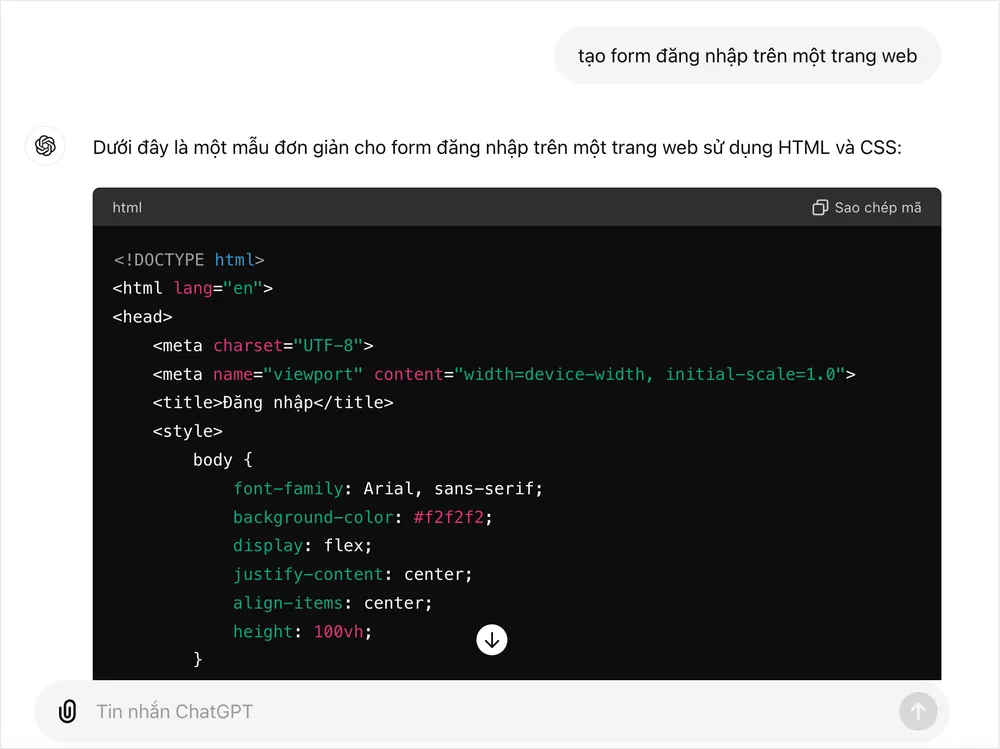Viewport: 1000px width, 749px height.
Task: Click the user message bubble about form đăng nhập
Action: click(x=747, y=56)
